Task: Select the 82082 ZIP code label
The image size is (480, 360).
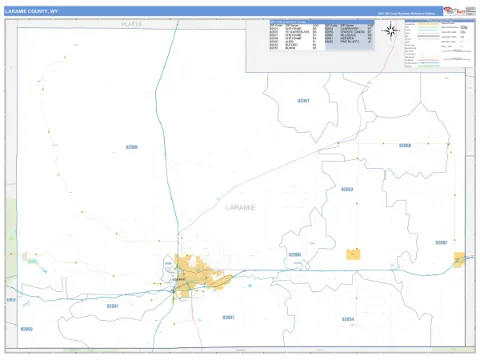Action: pos(441,243)
